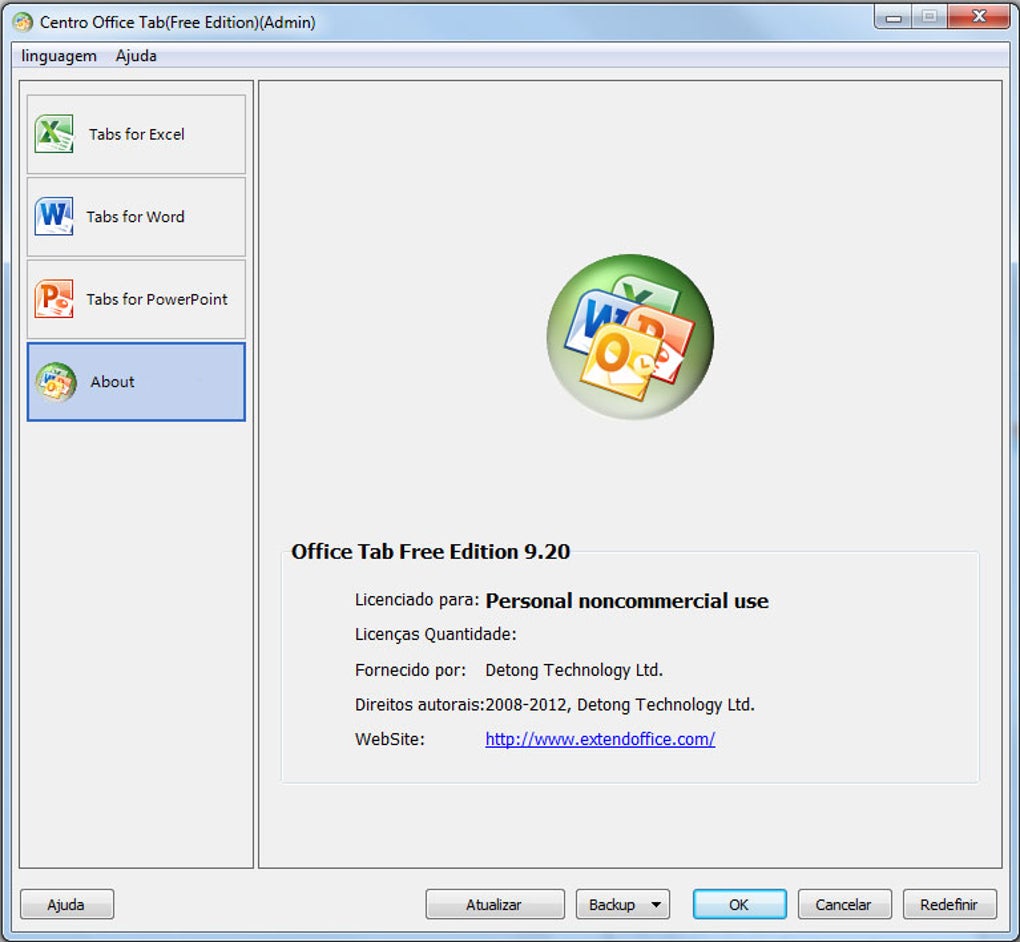Click the Ajuda button at bottom left
Image resolution: width=1020 pixels, height=942 pixels.
point(67,904)
